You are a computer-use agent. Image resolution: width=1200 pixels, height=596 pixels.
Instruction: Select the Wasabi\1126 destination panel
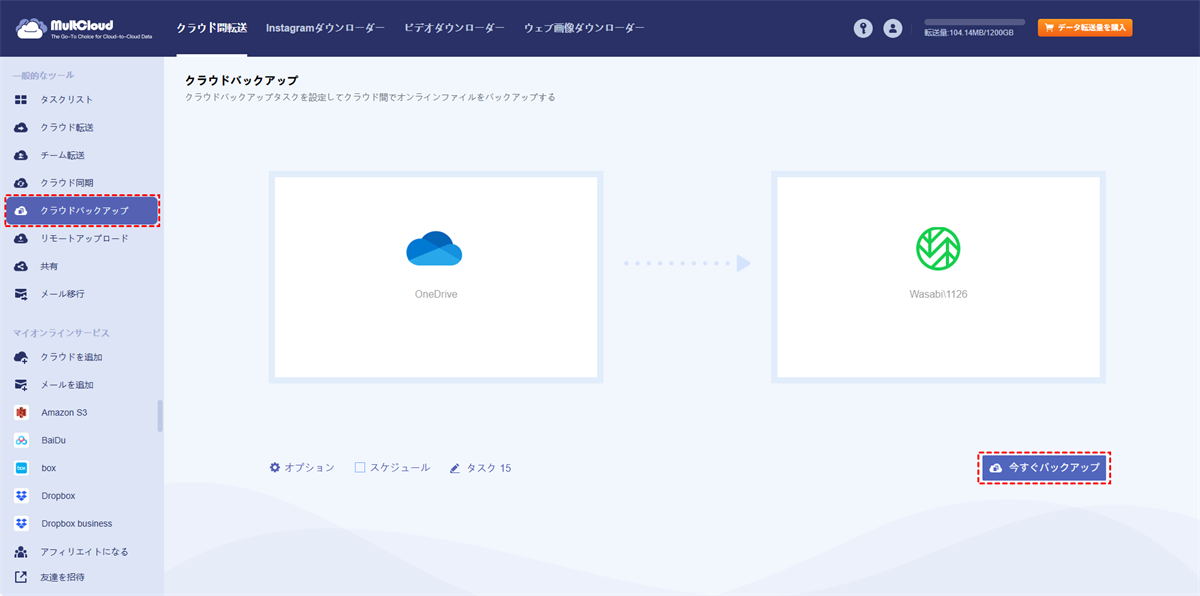point(938,277)
